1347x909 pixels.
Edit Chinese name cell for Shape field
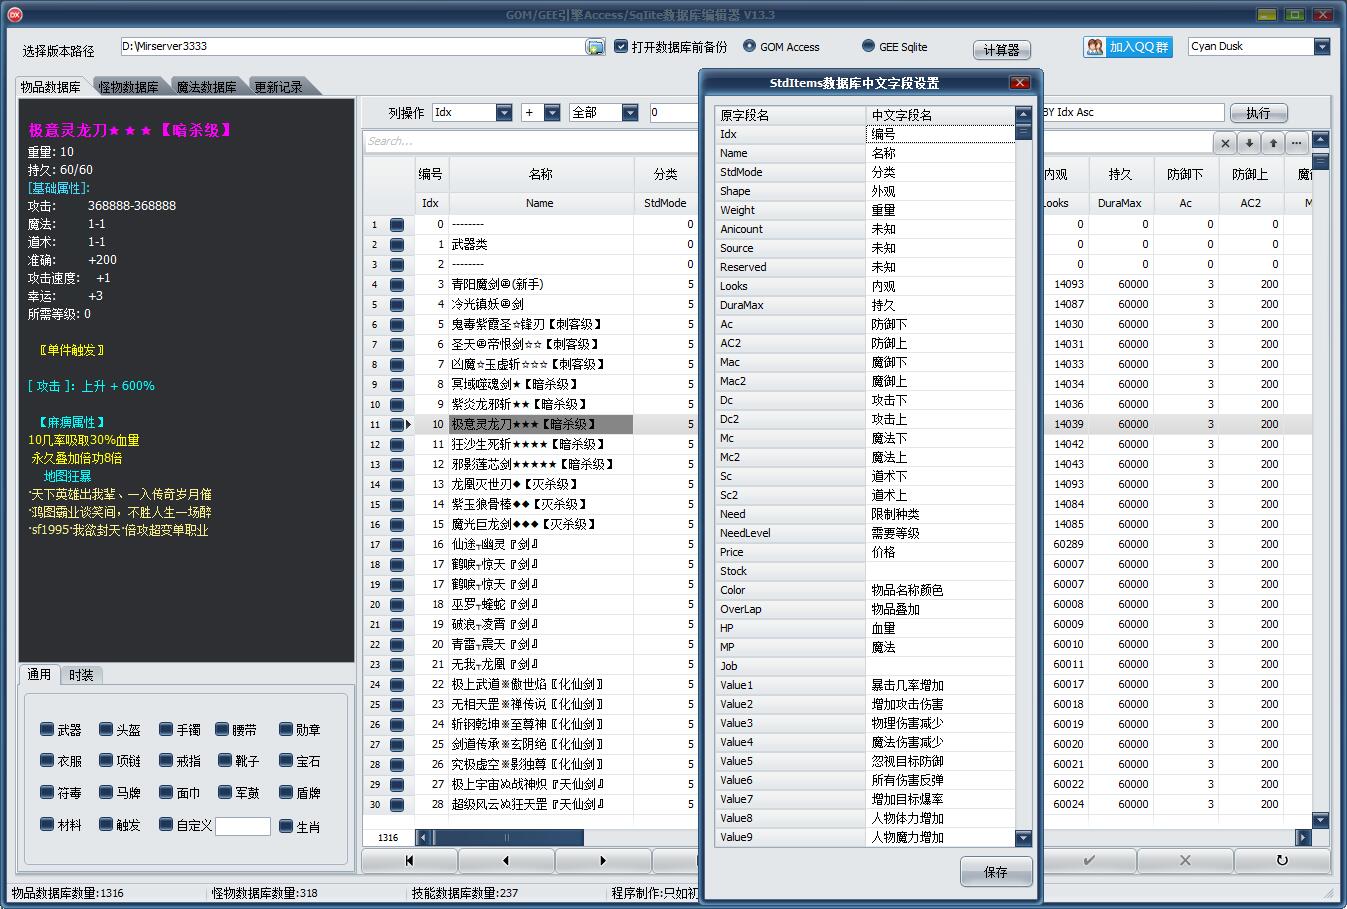(939, 191)
